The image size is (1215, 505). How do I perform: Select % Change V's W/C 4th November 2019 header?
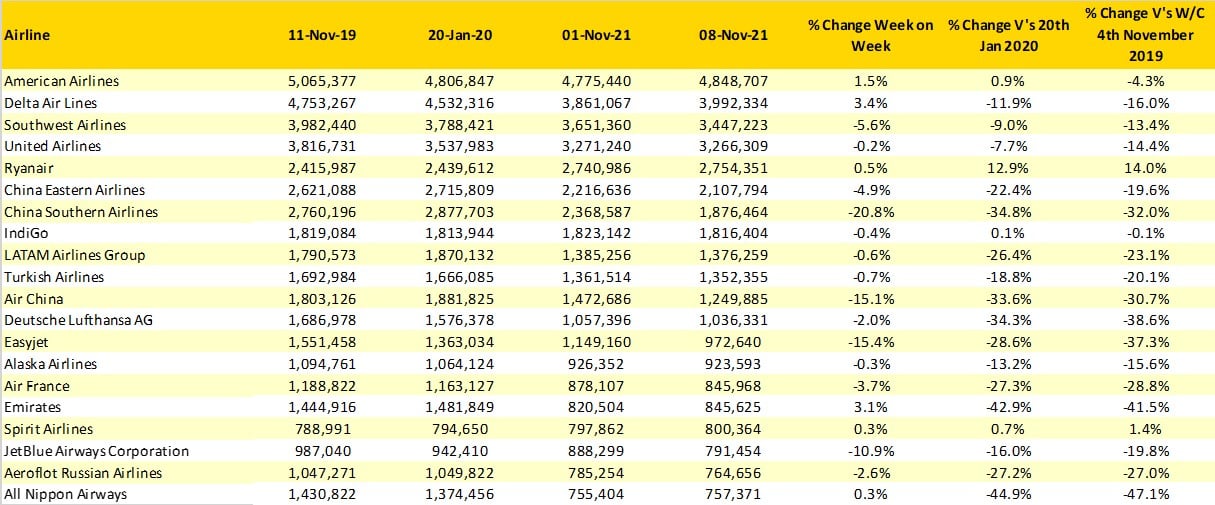click(1147, 35)
